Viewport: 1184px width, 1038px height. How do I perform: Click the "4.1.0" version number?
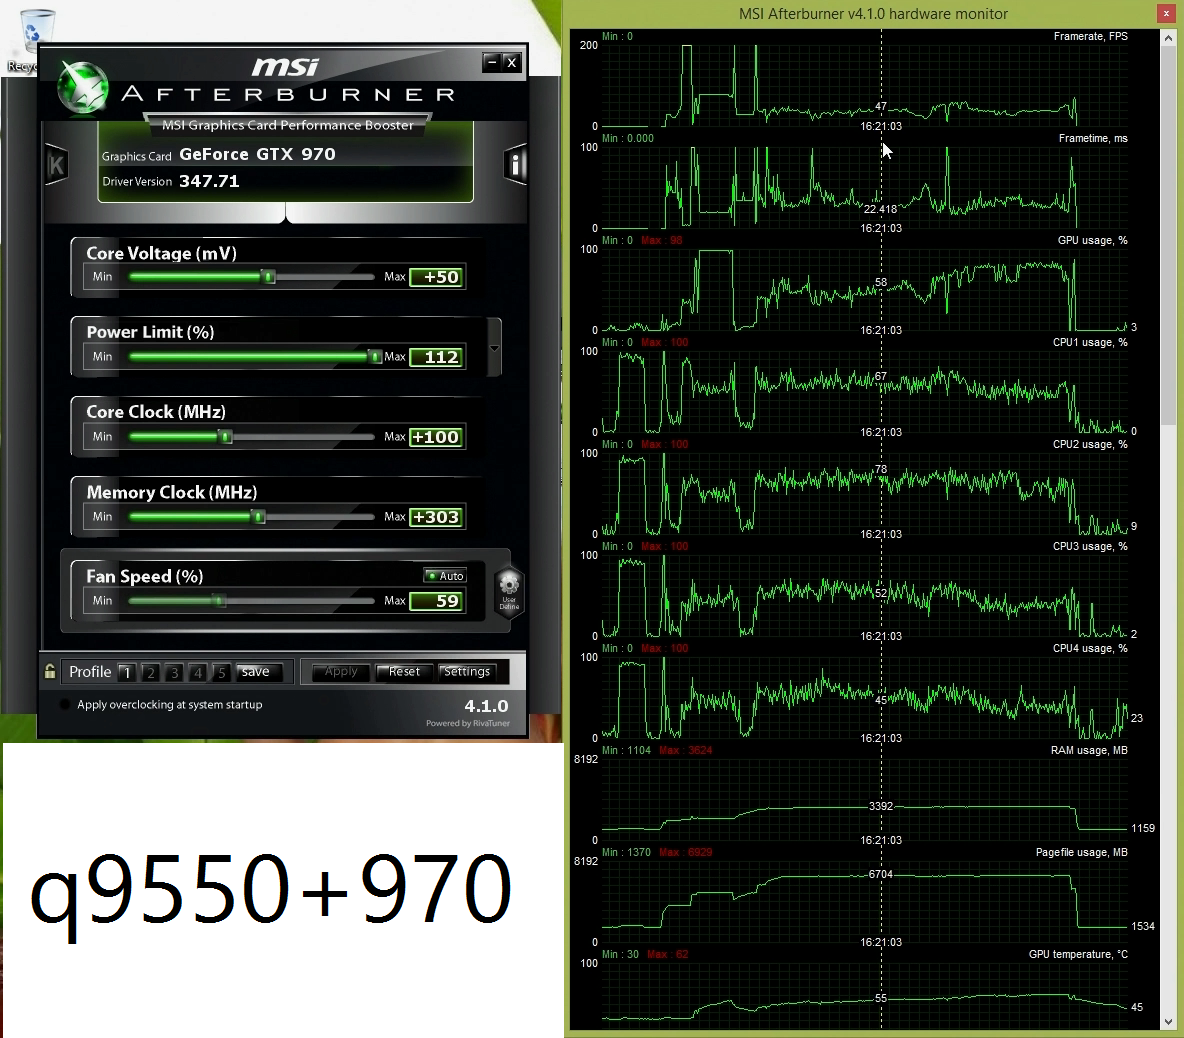486,706
